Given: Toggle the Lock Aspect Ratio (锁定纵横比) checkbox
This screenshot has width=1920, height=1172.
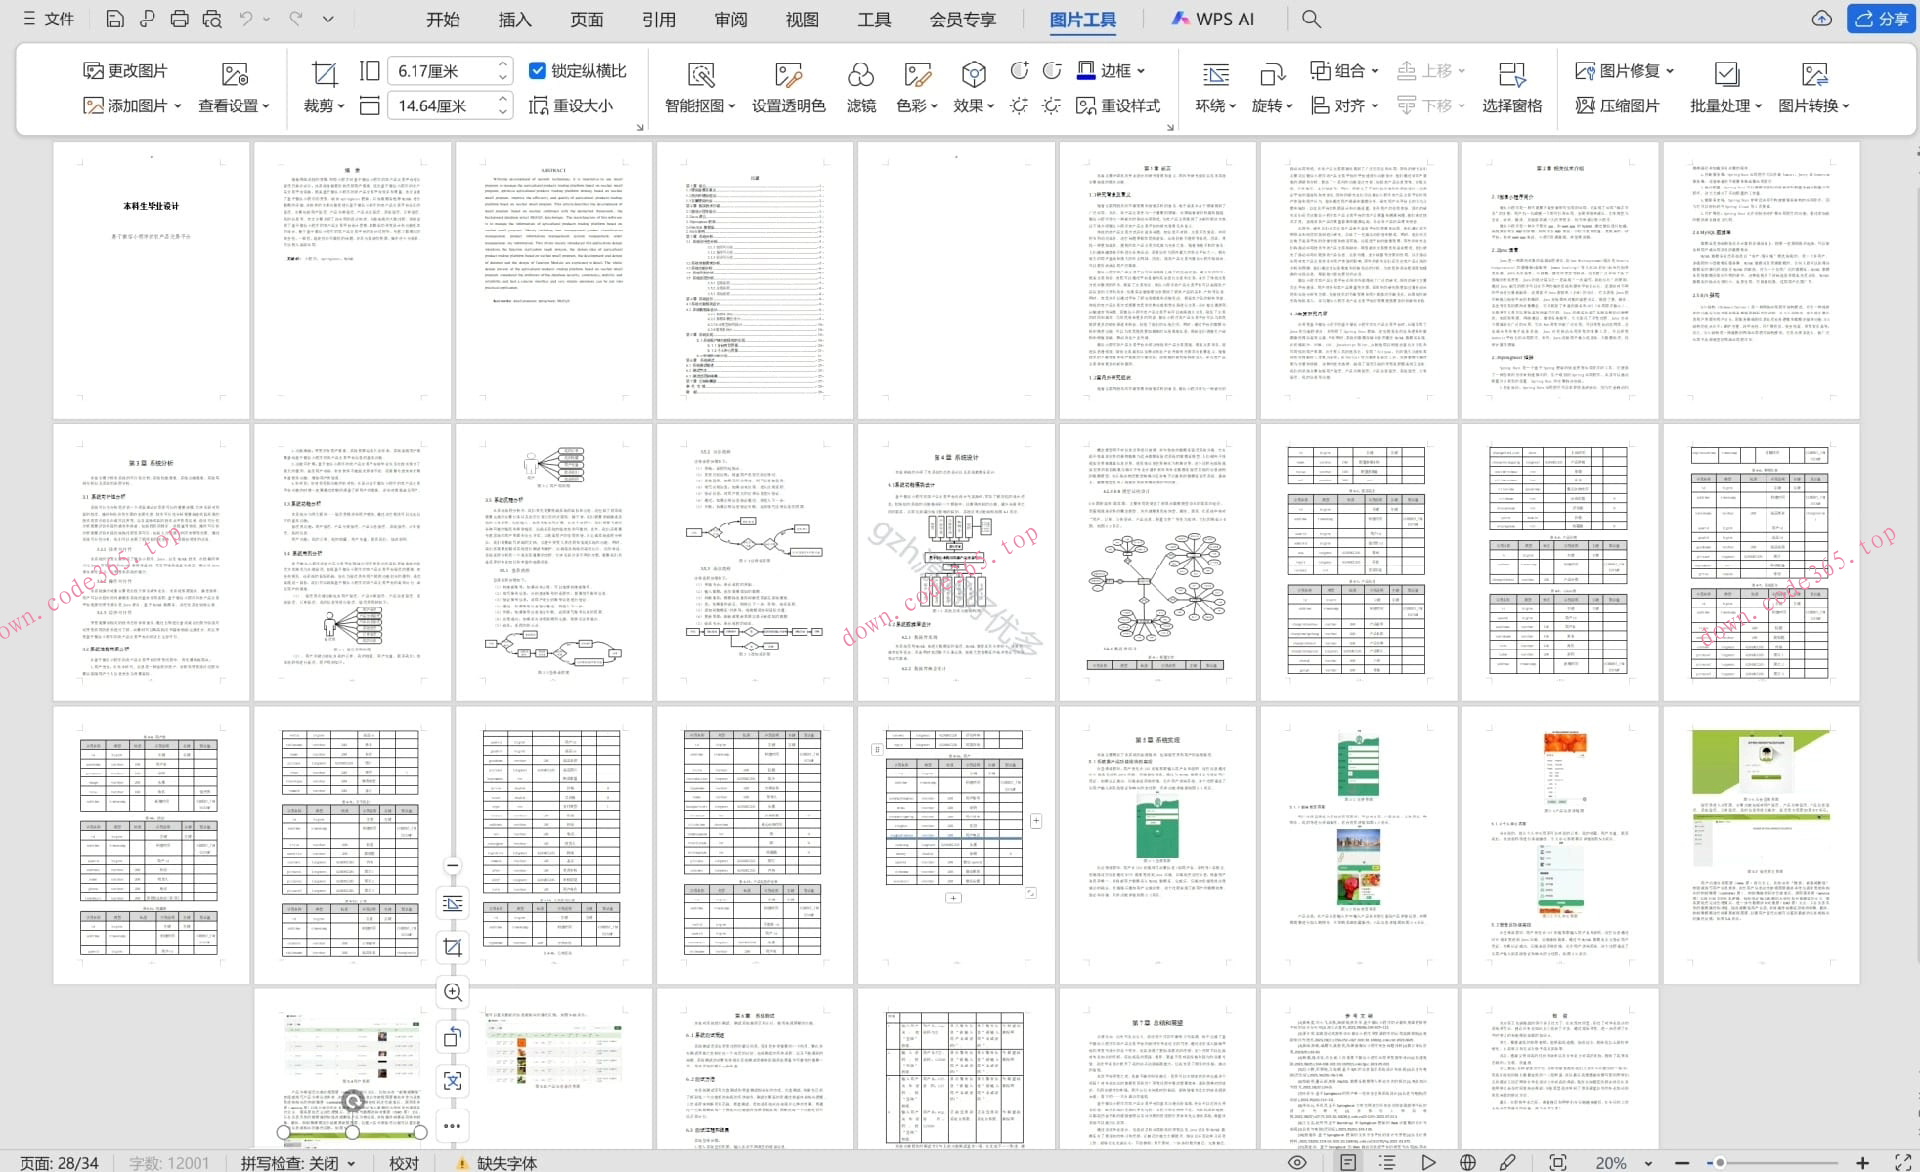Looking at the screenshot, I should pos(537,71).
